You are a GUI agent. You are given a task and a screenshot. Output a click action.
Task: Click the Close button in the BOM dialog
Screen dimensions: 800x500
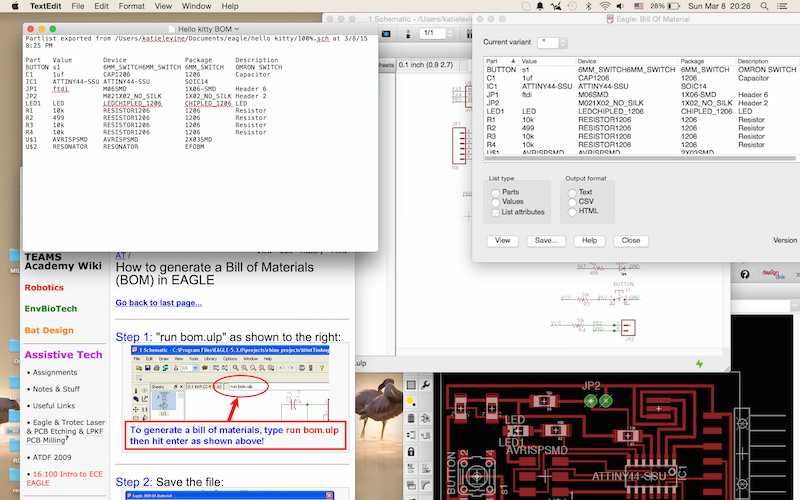[631, 240]
